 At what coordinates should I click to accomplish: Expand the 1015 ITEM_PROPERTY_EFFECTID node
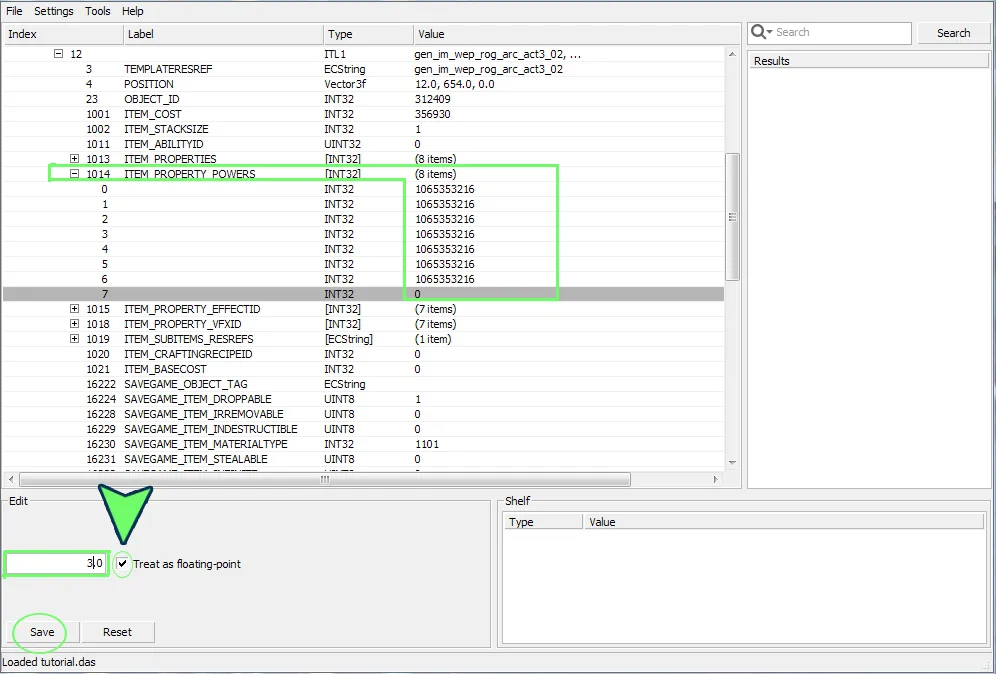[x=74, y=309]
